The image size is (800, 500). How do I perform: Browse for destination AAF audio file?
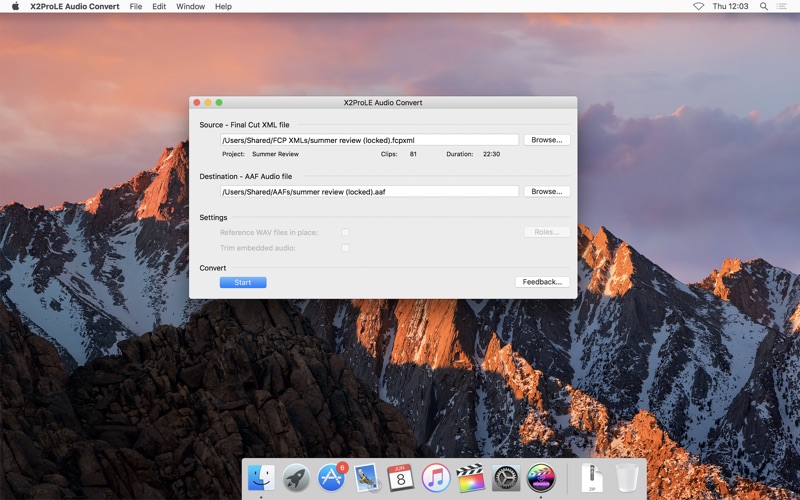pyautogui.click(x=547, y=191)
